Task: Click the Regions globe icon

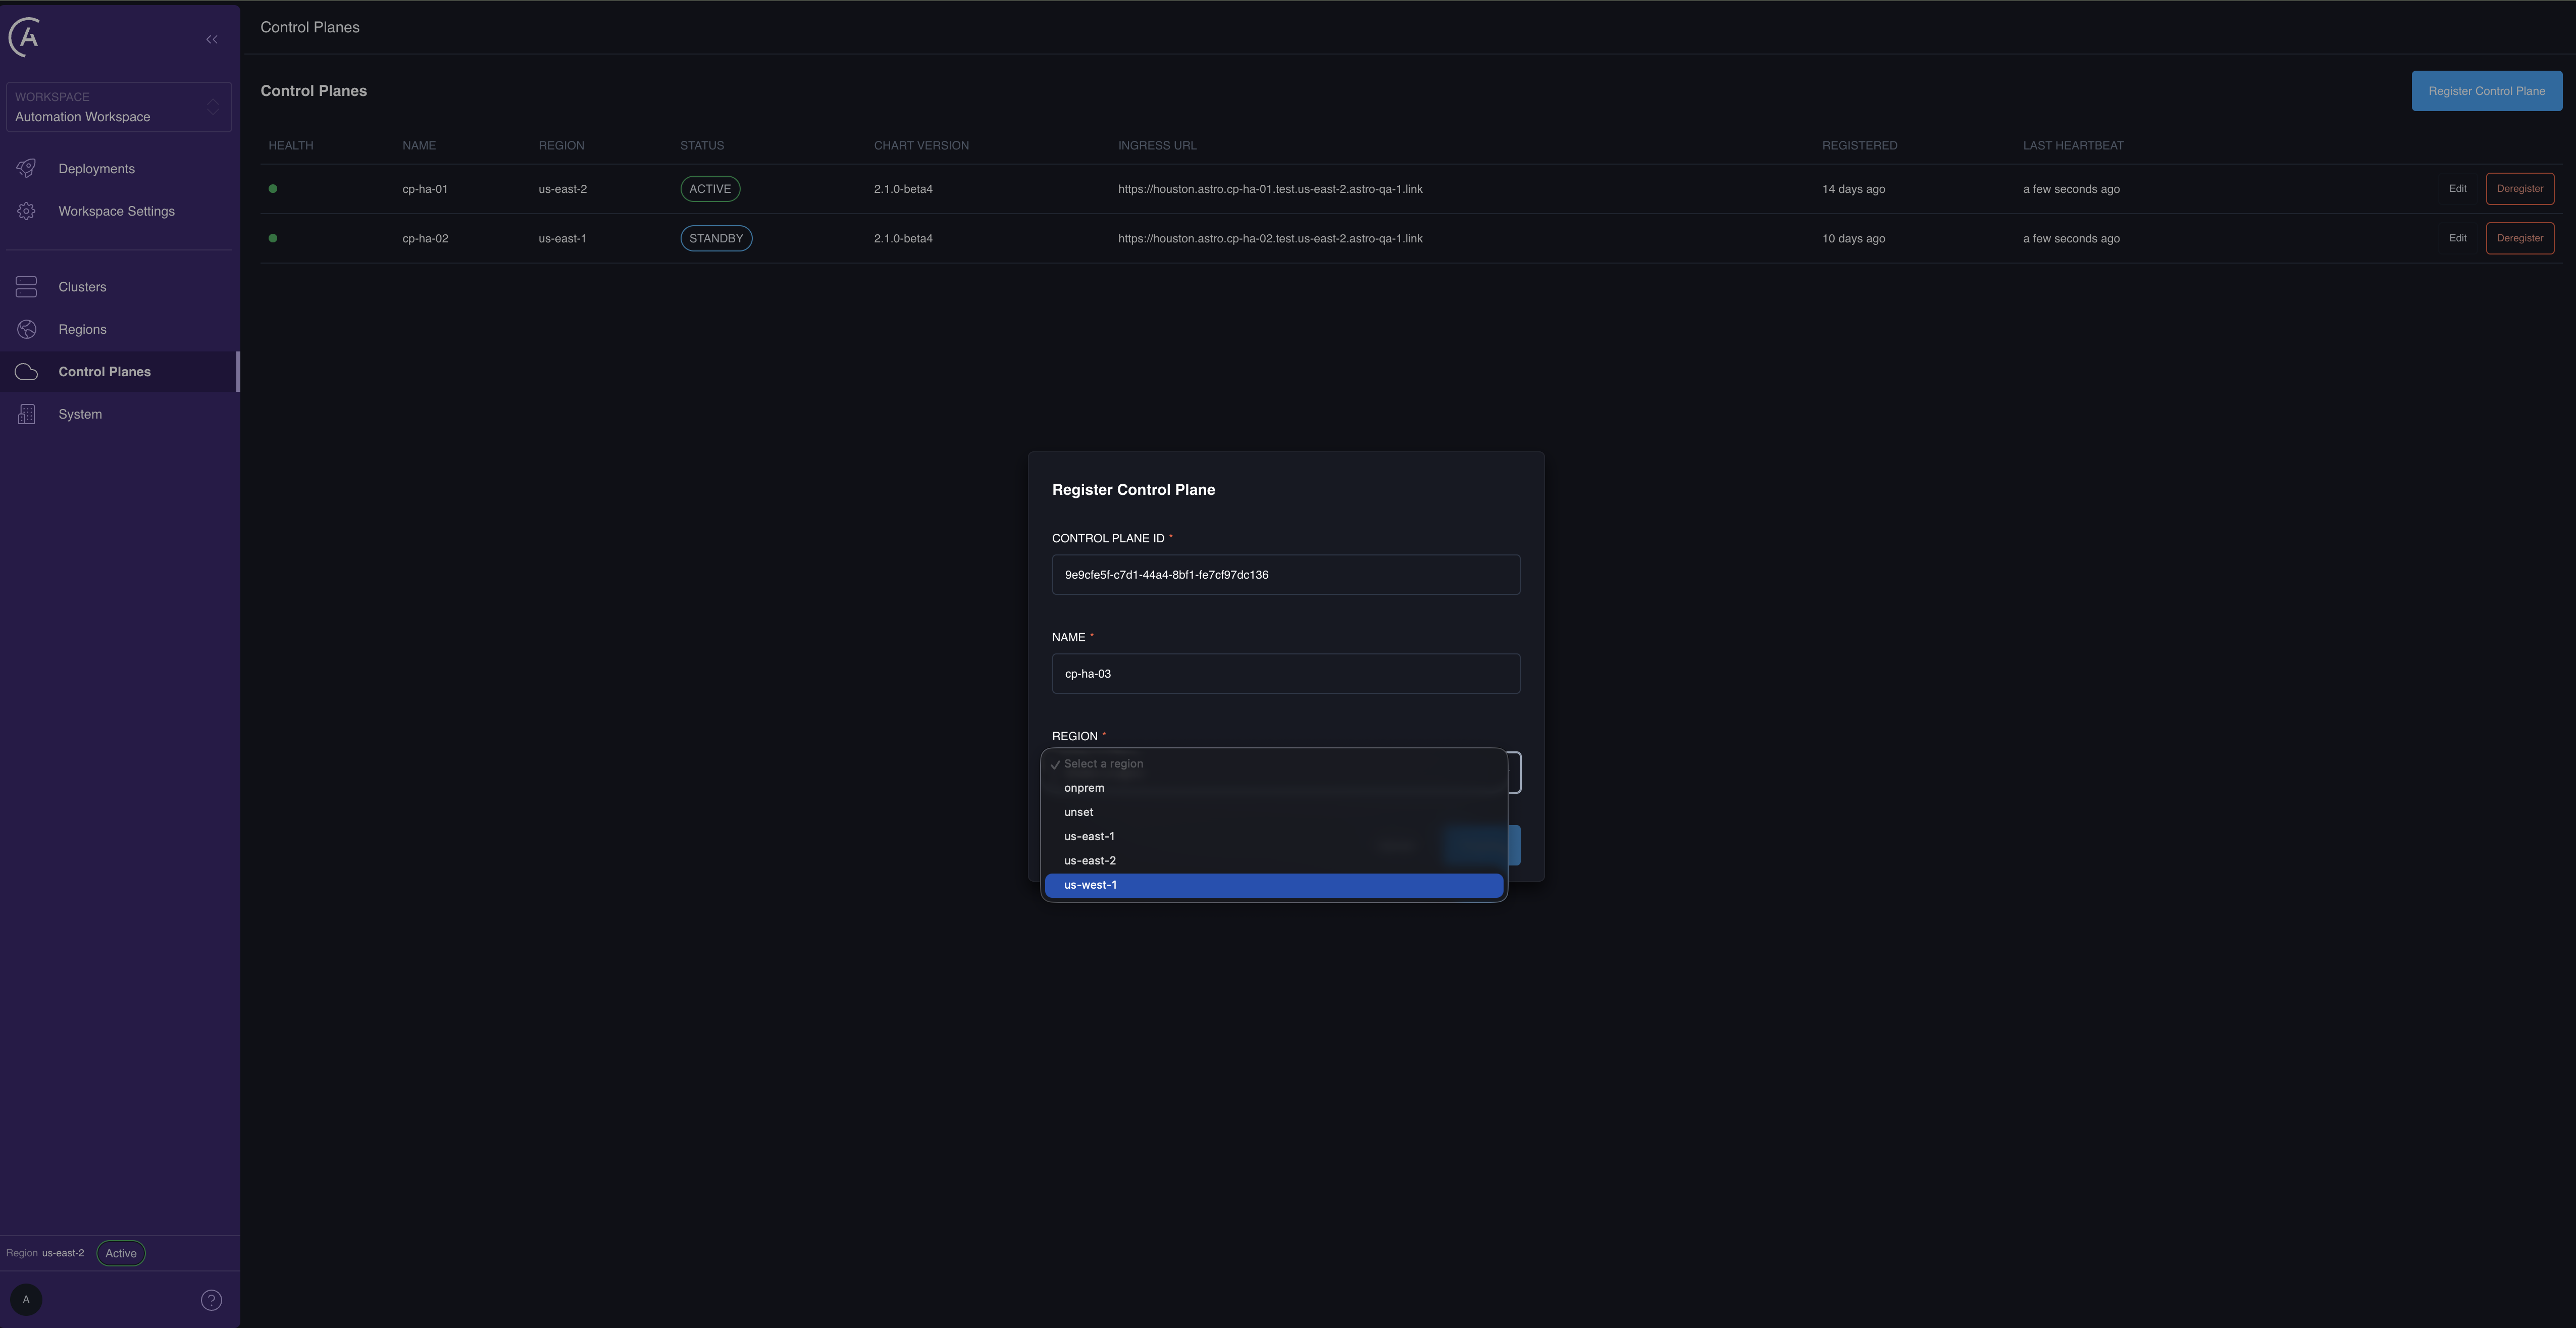Action: tap(27, 329)
